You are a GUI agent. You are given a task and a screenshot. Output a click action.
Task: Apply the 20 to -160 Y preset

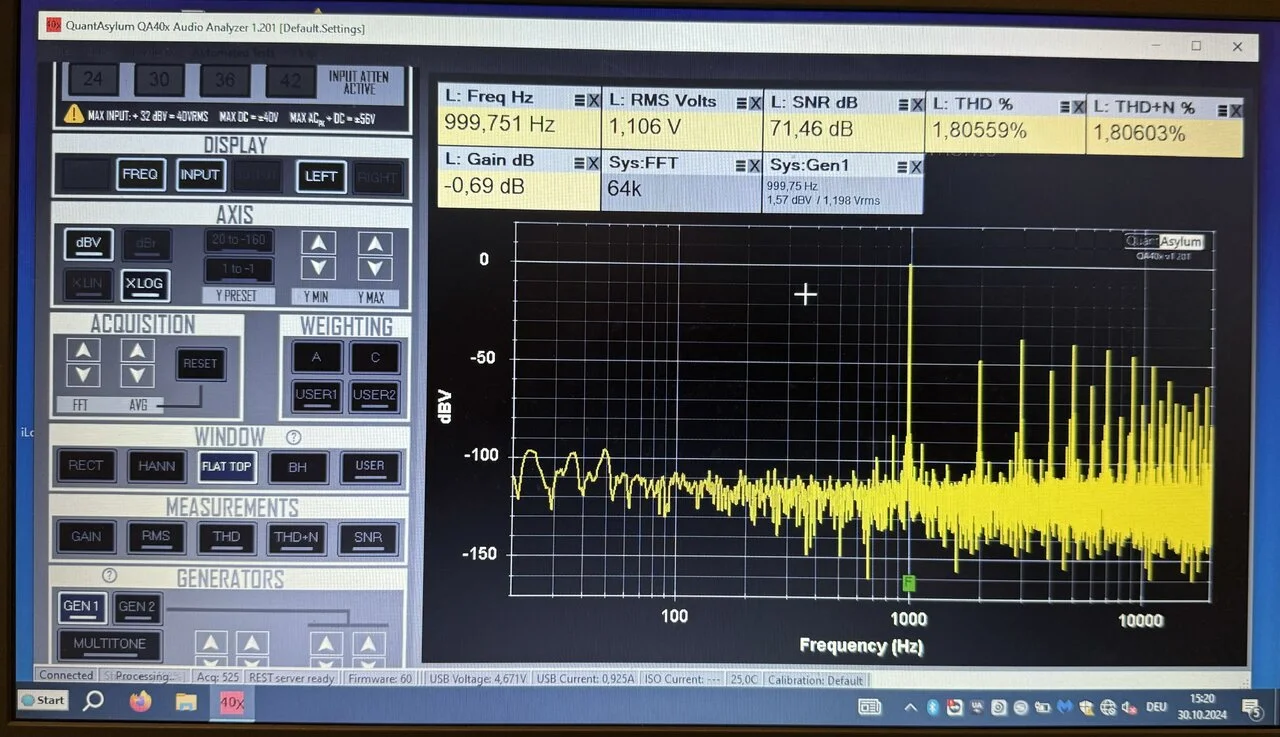(239, 240)
